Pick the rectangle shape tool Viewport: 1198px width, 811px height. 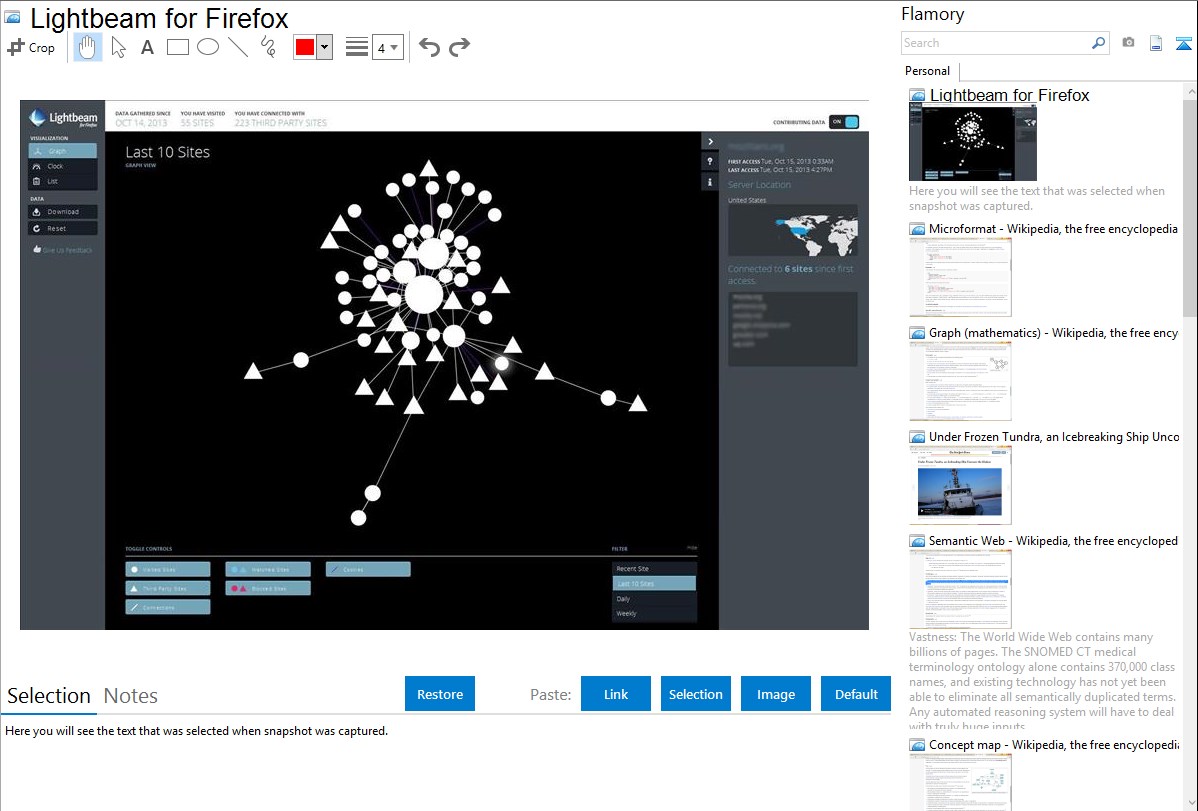(x=177, y=47)
